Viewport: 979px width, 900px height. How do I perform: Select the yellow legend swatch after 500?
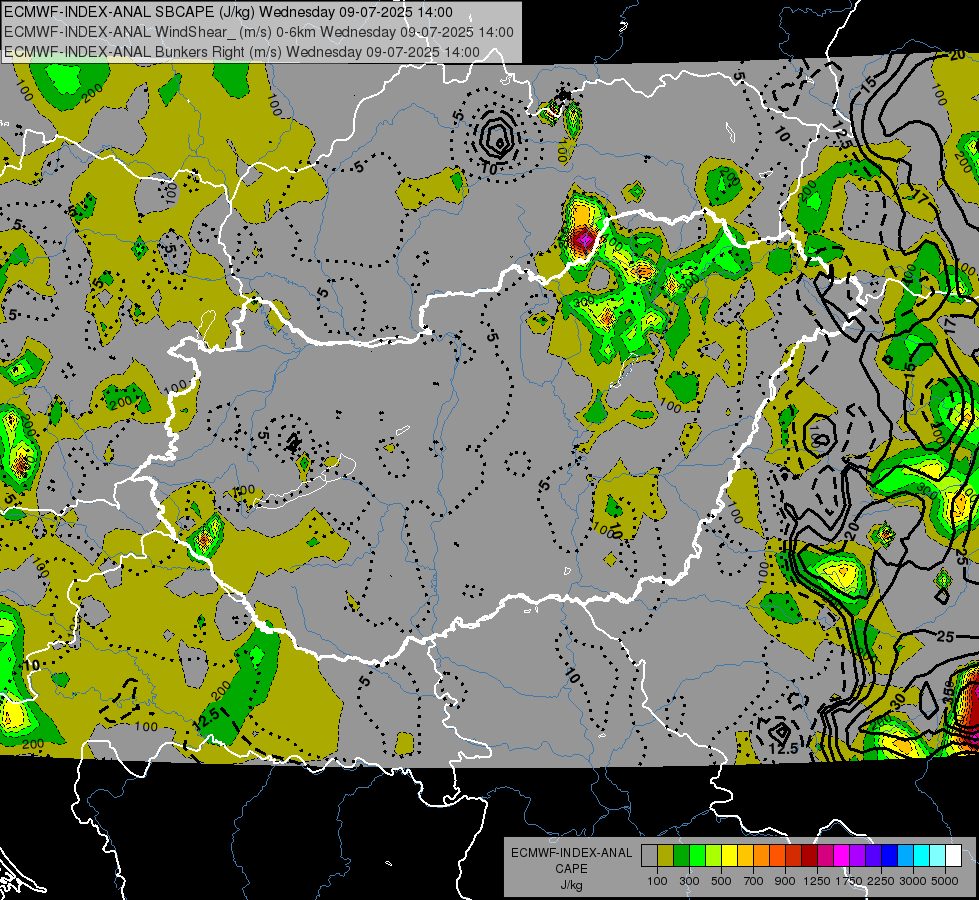729,856
